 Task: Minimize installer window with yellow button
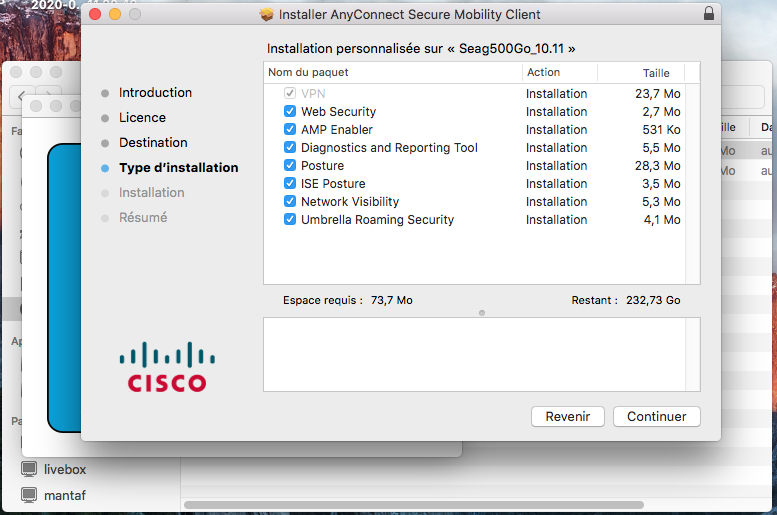[x=115, y=14]
